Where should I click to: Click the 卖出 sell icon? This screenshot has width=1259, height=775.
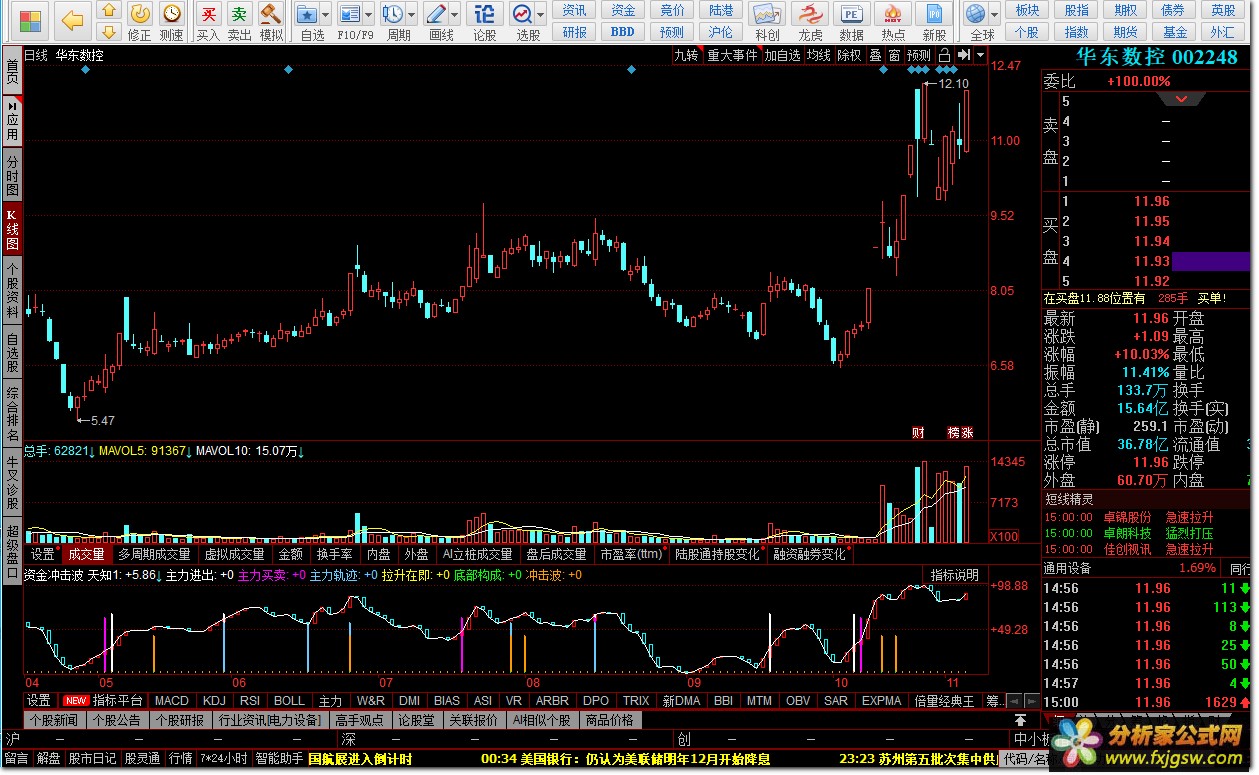(240, 13)
